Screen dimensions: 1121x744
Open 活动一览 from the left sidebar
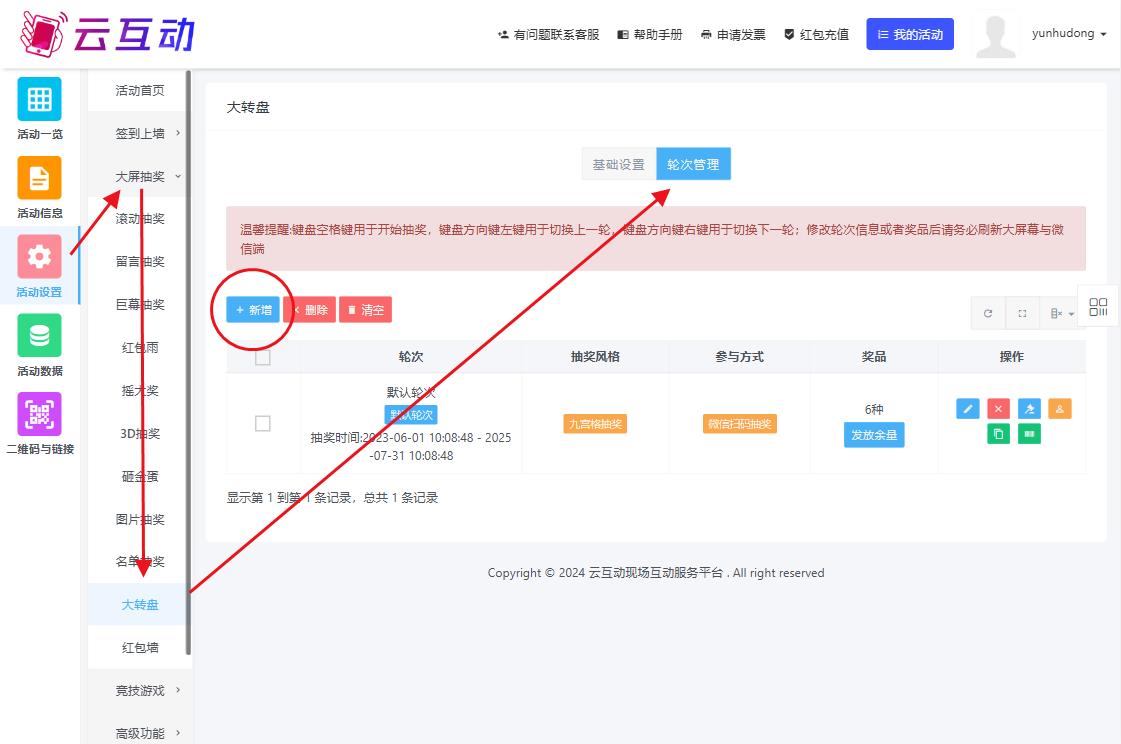39,109
